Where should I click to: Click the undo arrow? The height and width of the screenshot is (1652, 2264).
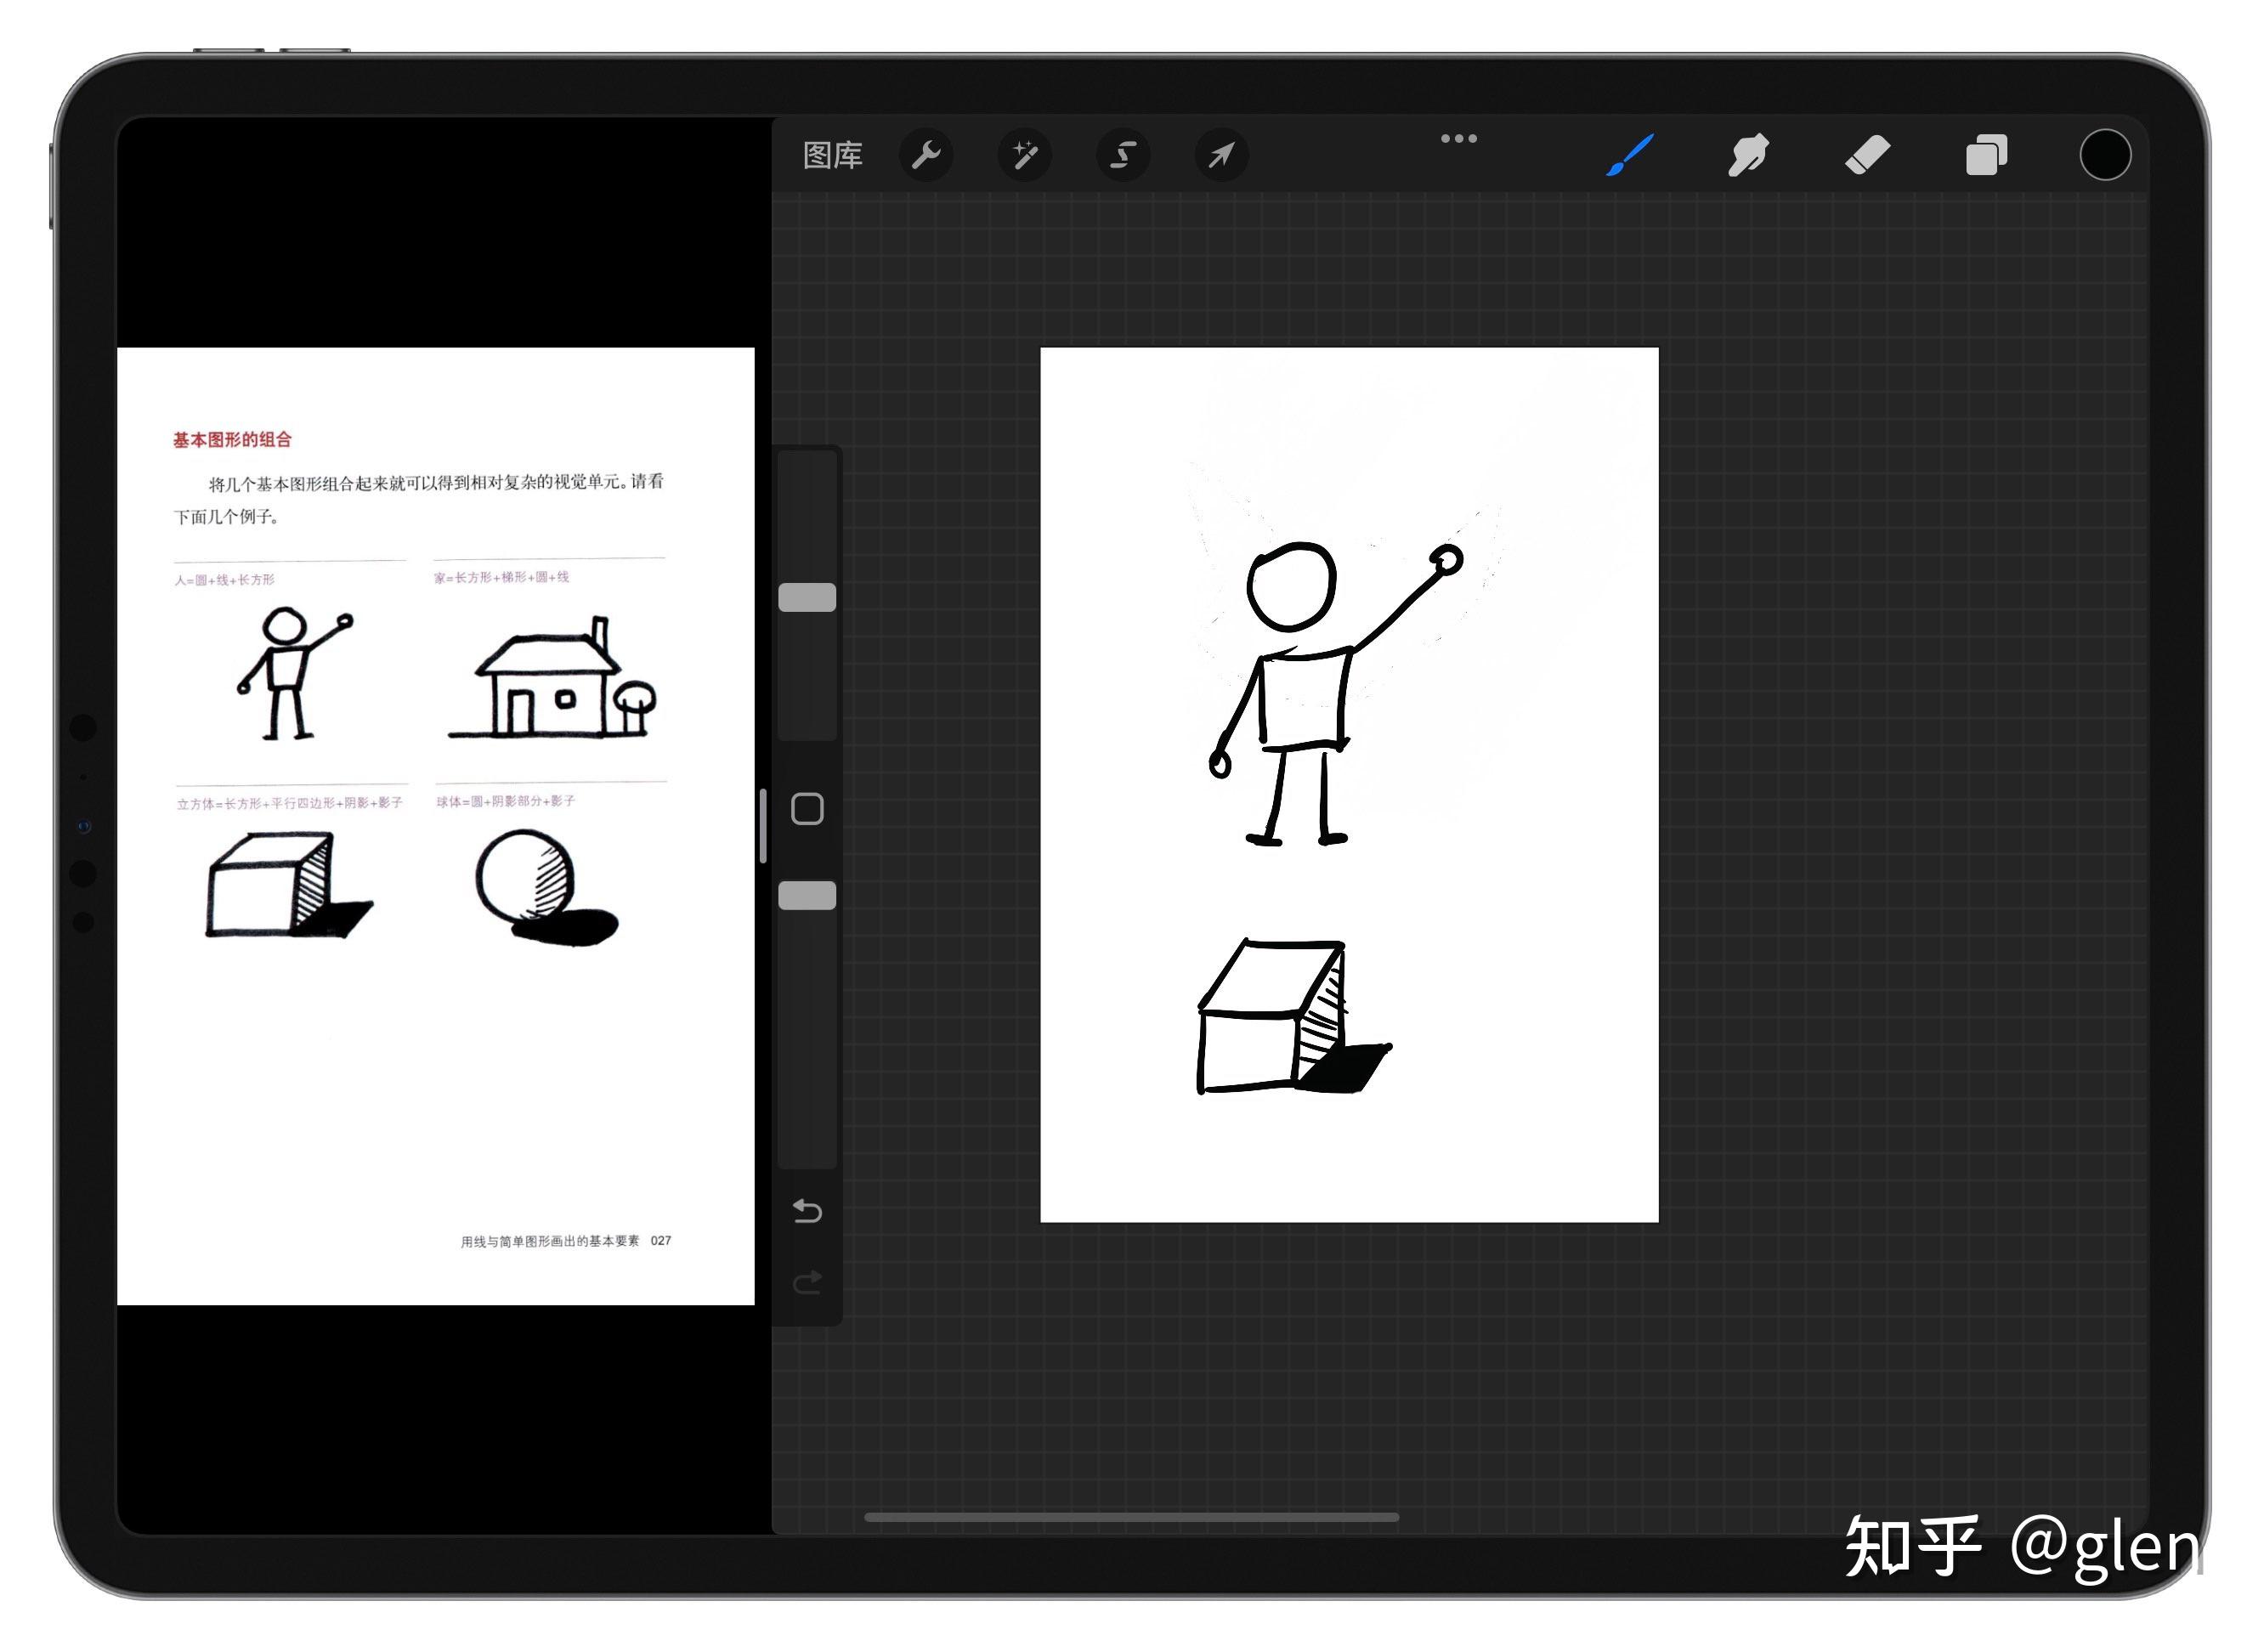807,1211
